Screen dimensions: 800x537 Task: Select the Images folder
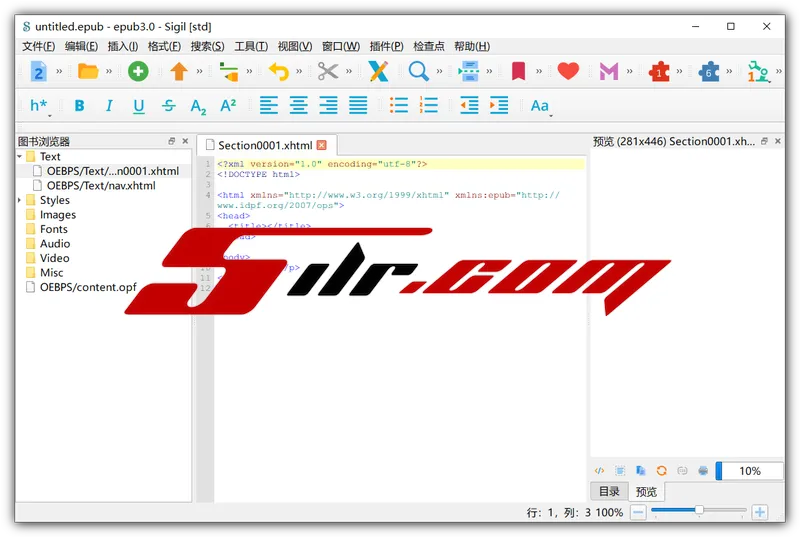58,215
